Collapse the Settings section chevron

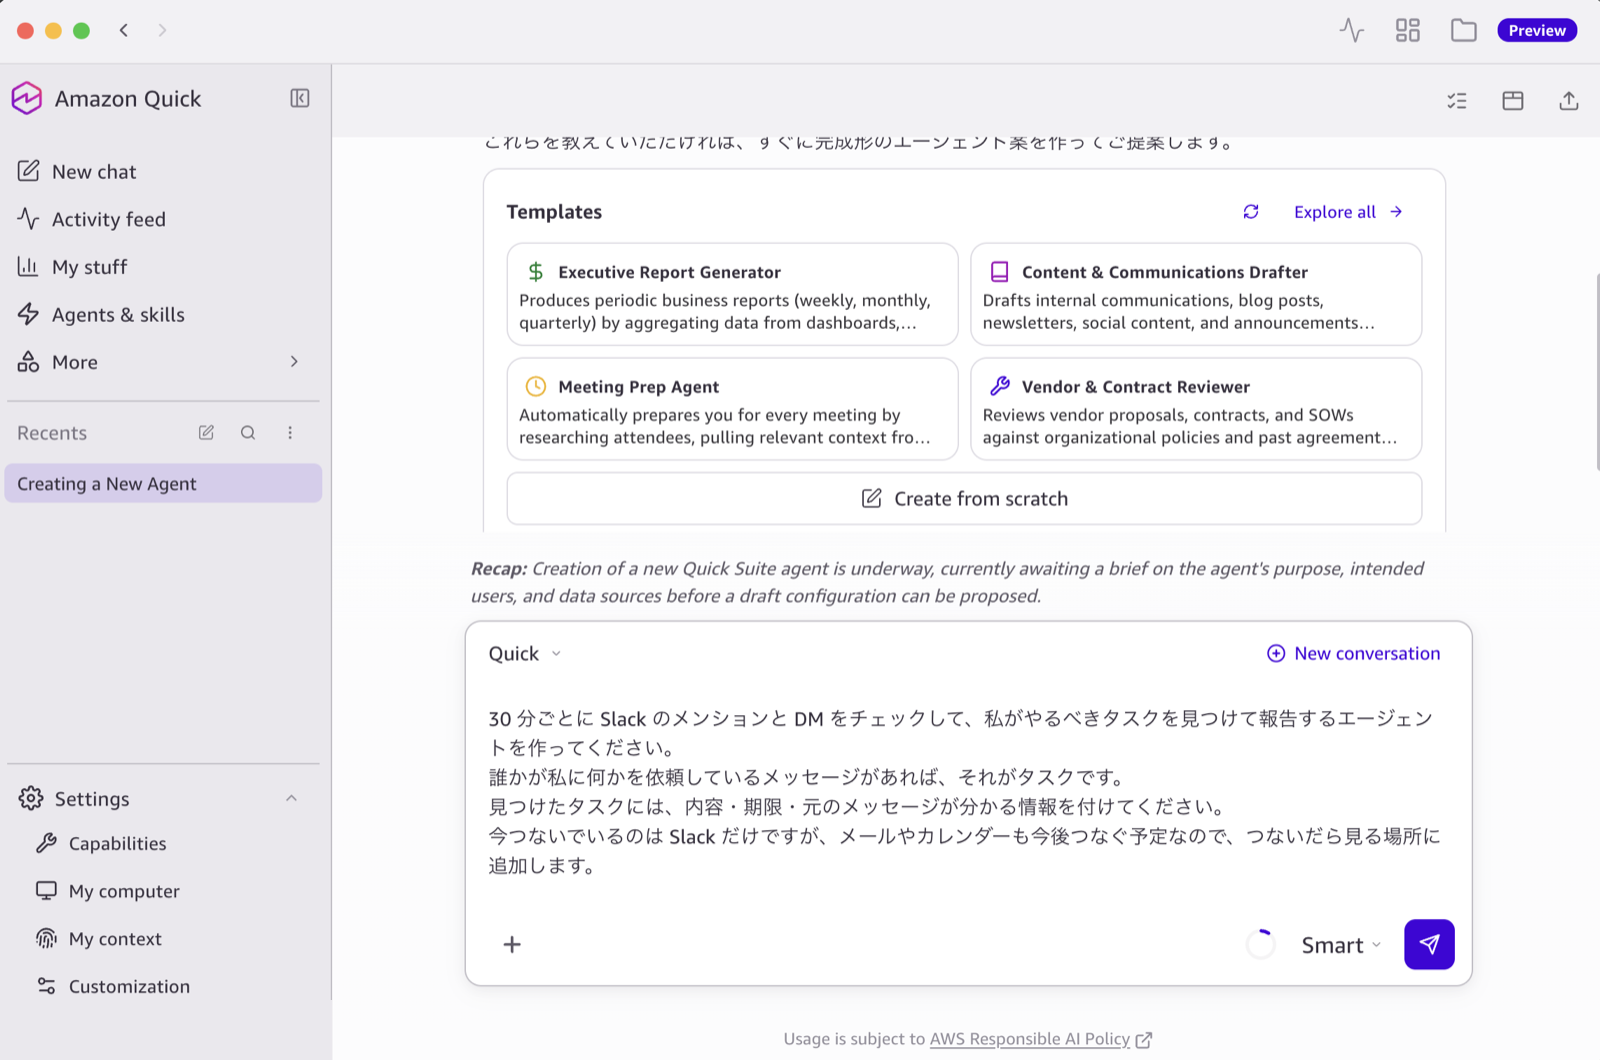tap(291, 798)
